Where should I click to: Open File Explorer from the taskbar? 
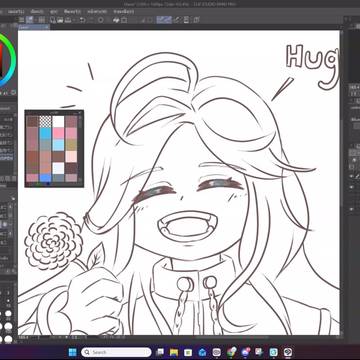pos(174,352)
